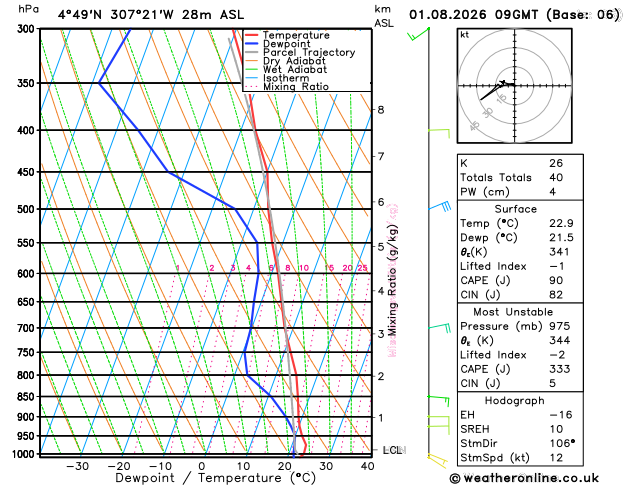Viewport: 629px width, 486px height.
Task: Click the date '01.08.2026 09GMT (Base: 06)'
Action: pyautogui.click(x=514, y=15)
